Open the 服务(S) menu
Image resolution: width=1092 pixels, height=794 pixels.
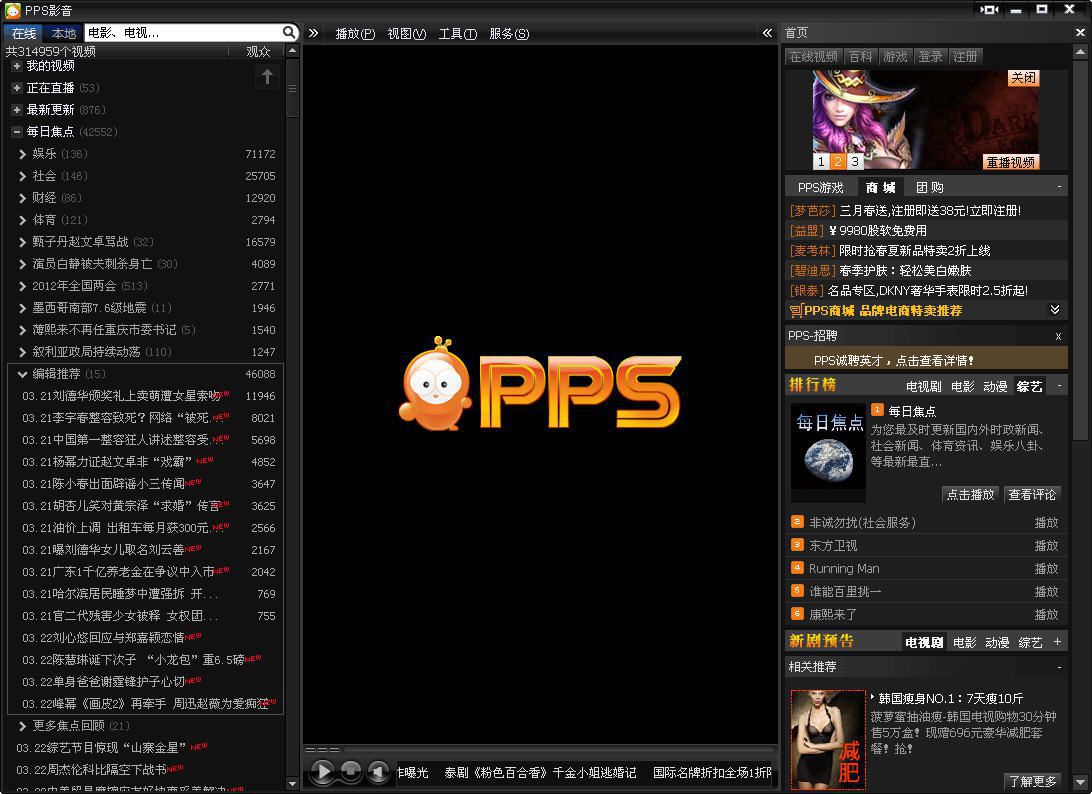509,33
